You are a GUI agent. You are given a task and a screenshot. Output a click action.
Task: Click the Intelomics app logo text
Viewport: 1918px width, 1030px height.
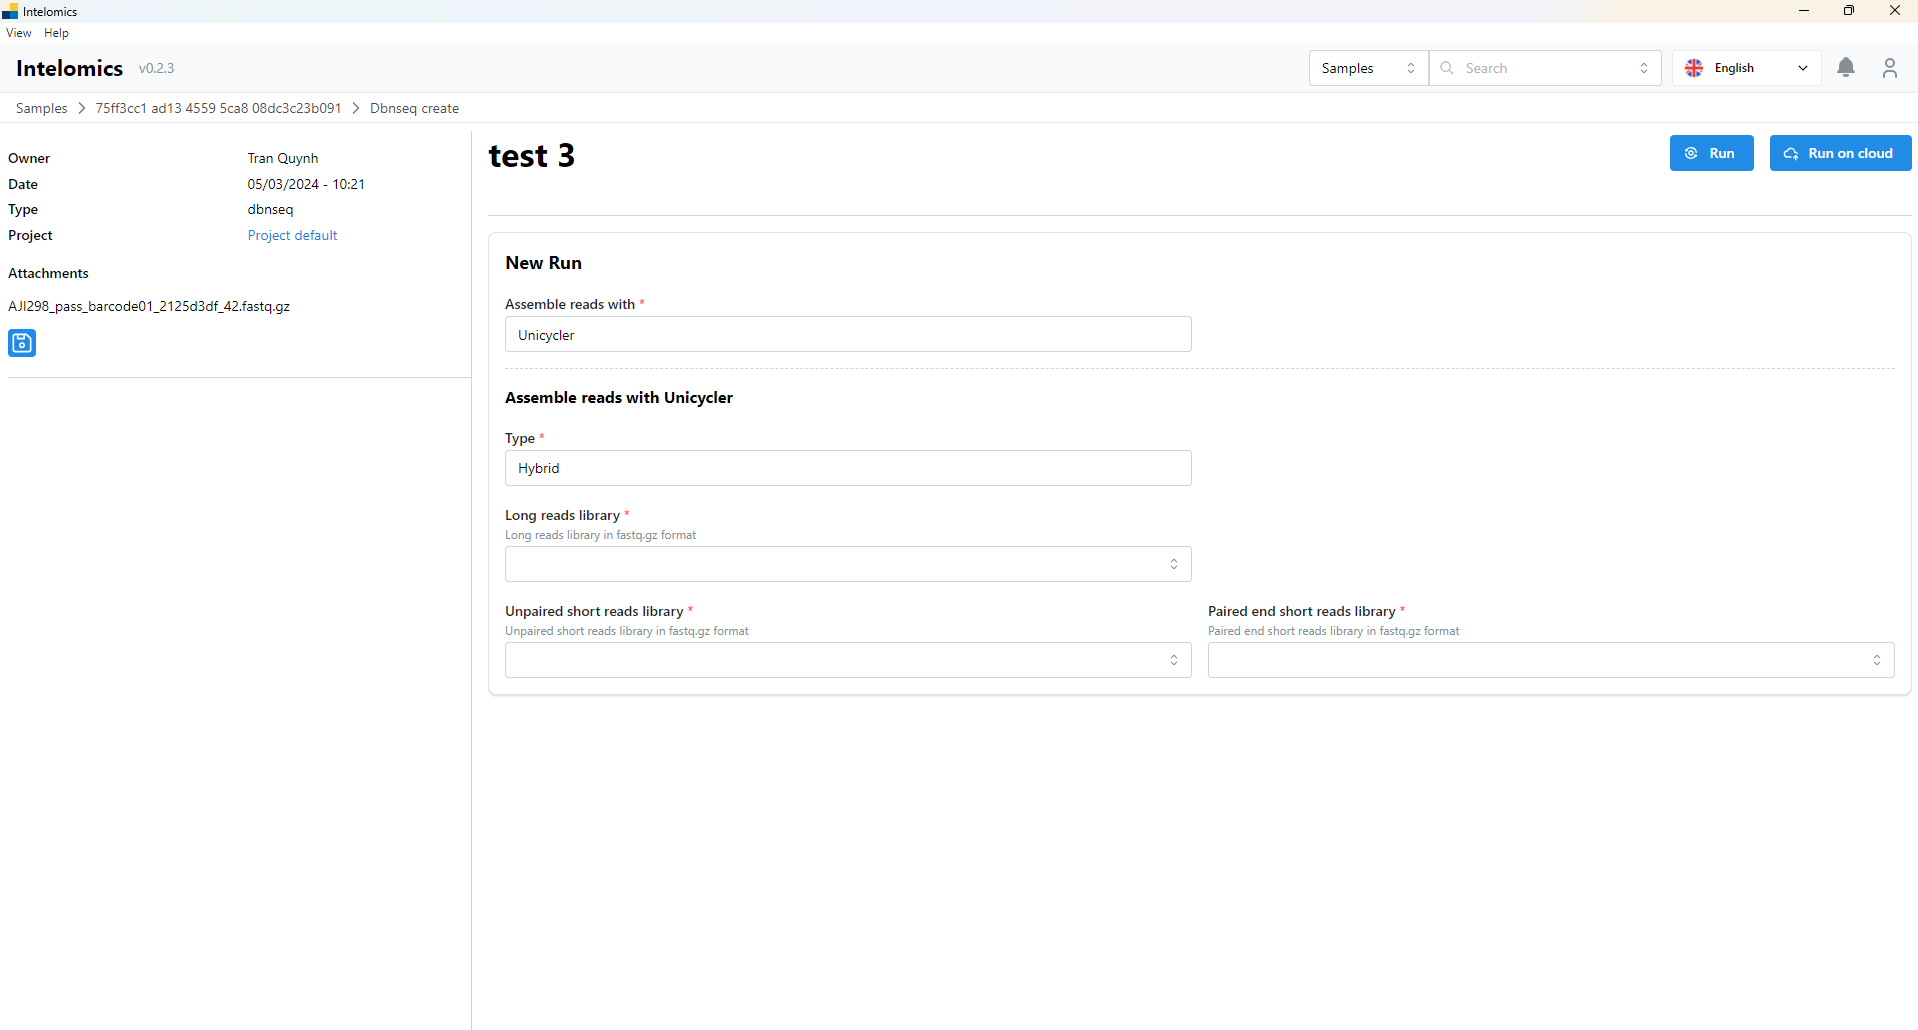pyautogui.click(x=70, y=68)
